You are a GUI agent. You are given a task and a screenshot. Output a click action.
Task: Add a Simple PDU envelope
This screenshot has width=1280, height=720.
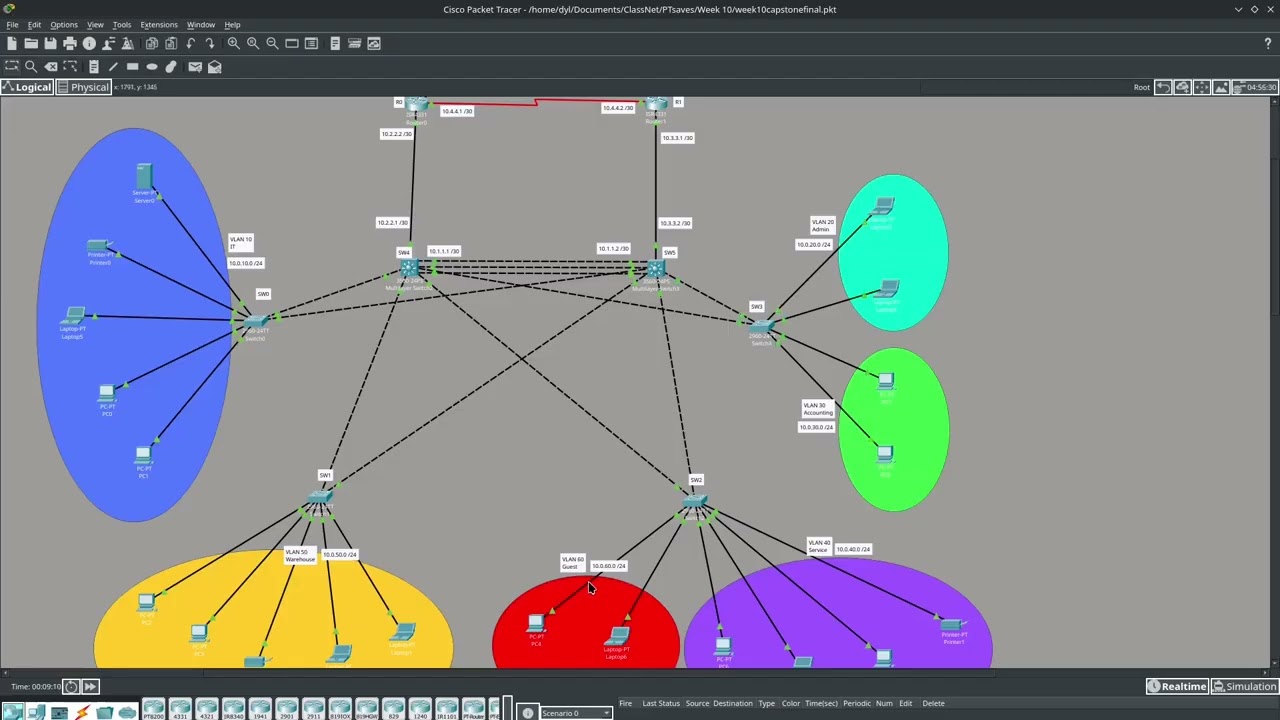[195, 67]
